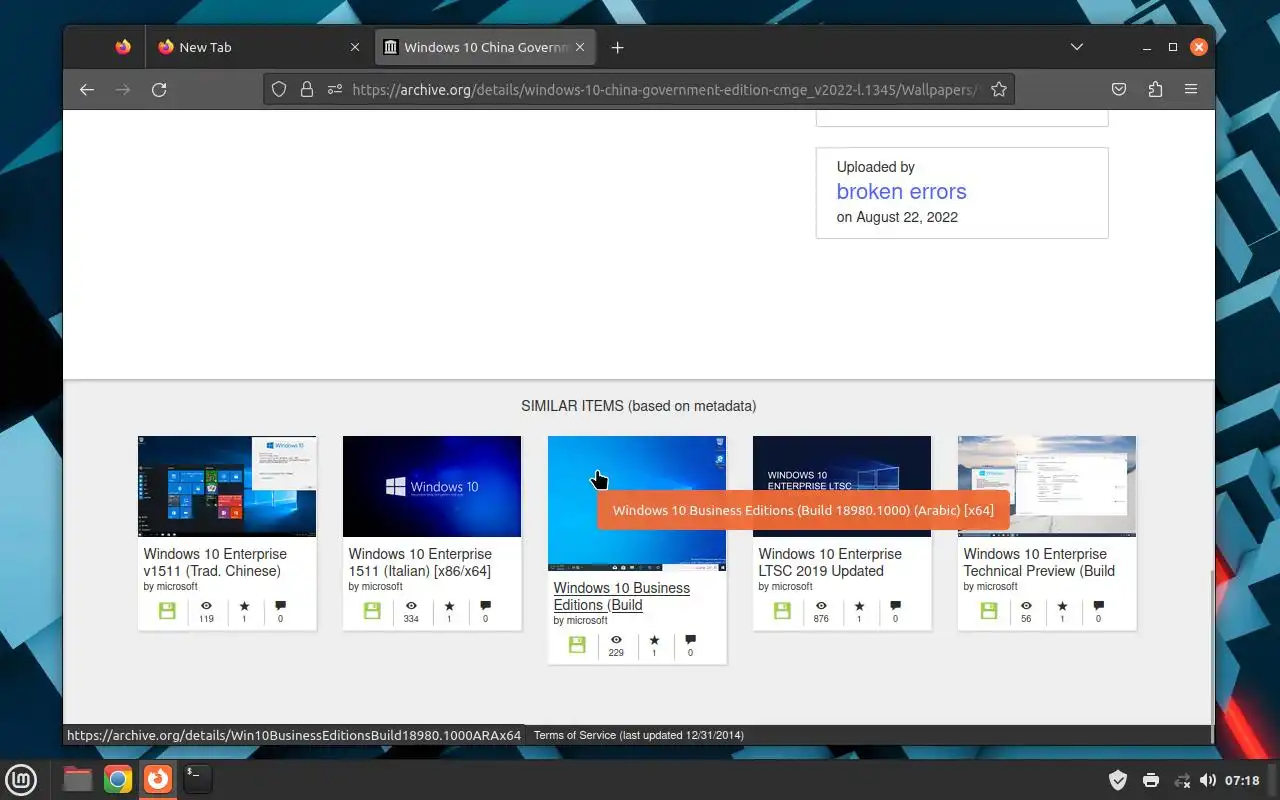Launch Chrome from taskbar
The height and width of the screenshot is (800, 1280).
(118, 778)
